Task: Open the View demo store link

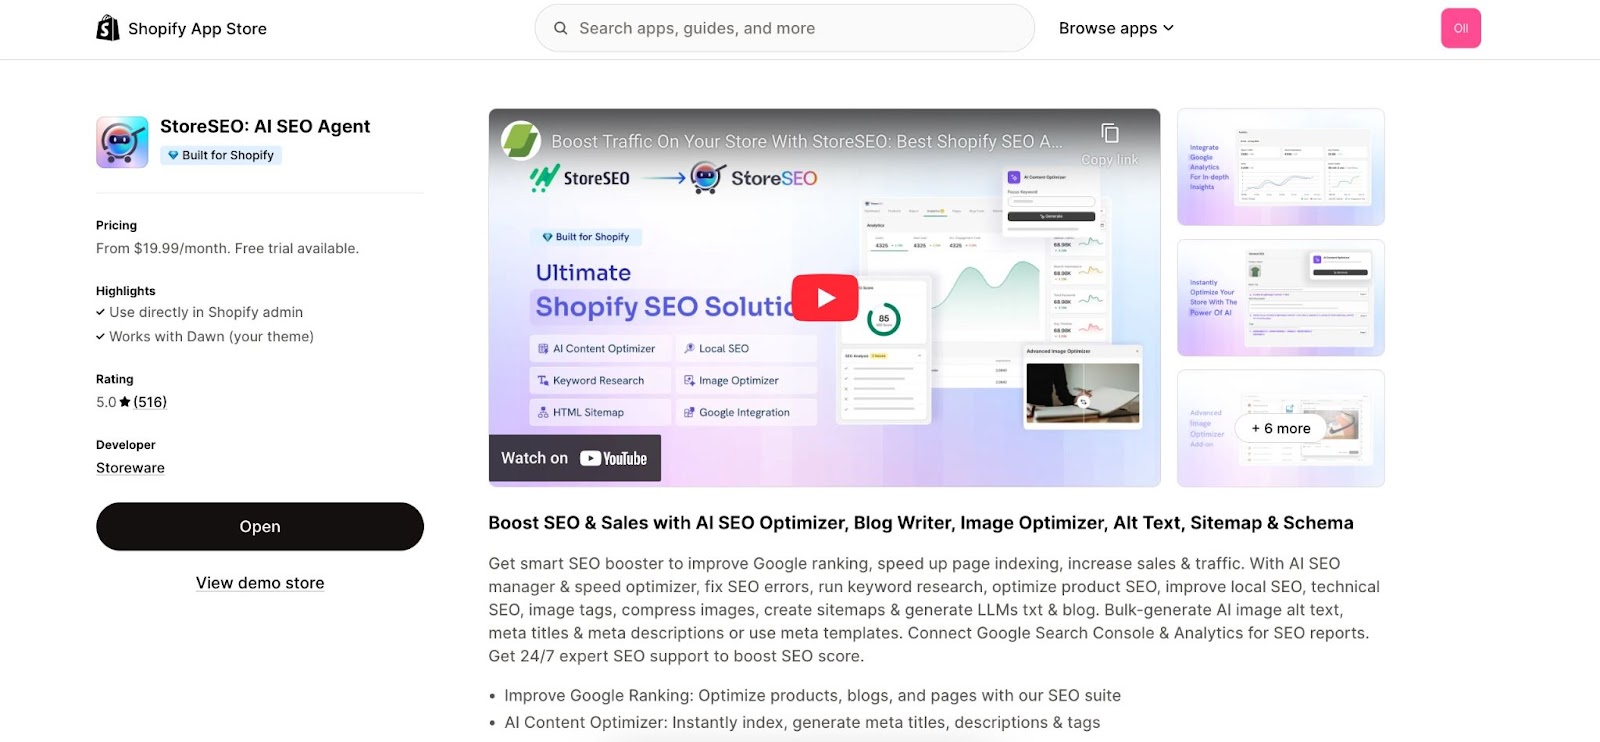Action: (x=260, y=583)
